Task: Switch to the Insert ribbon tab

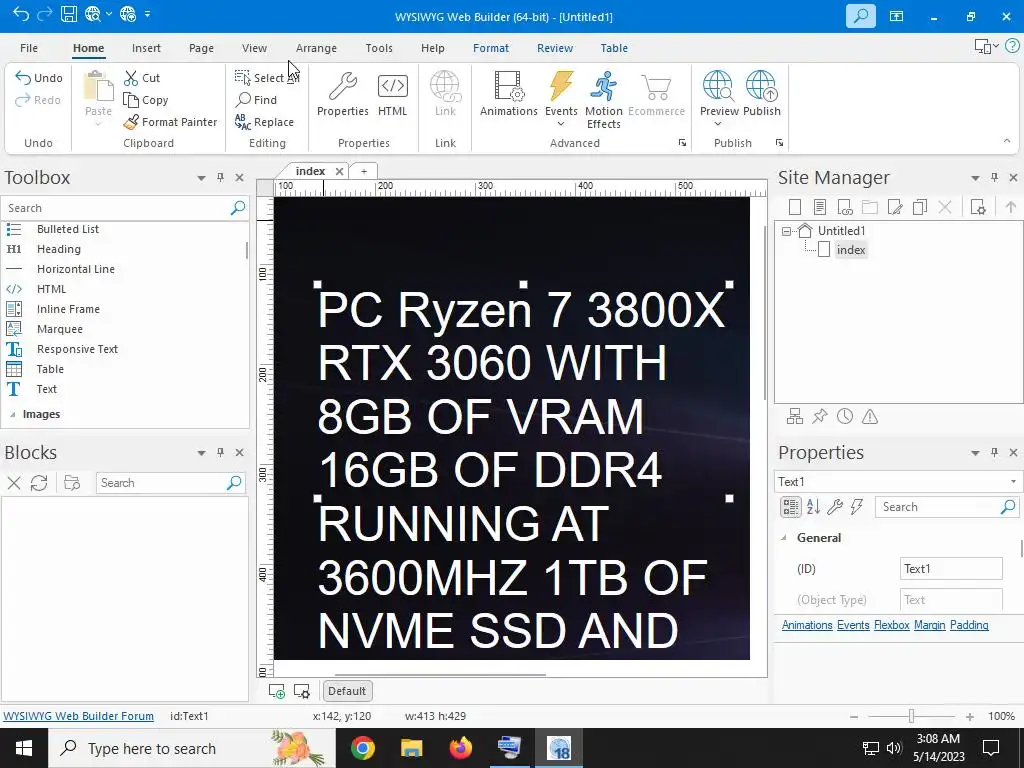Action: (146, 48)
